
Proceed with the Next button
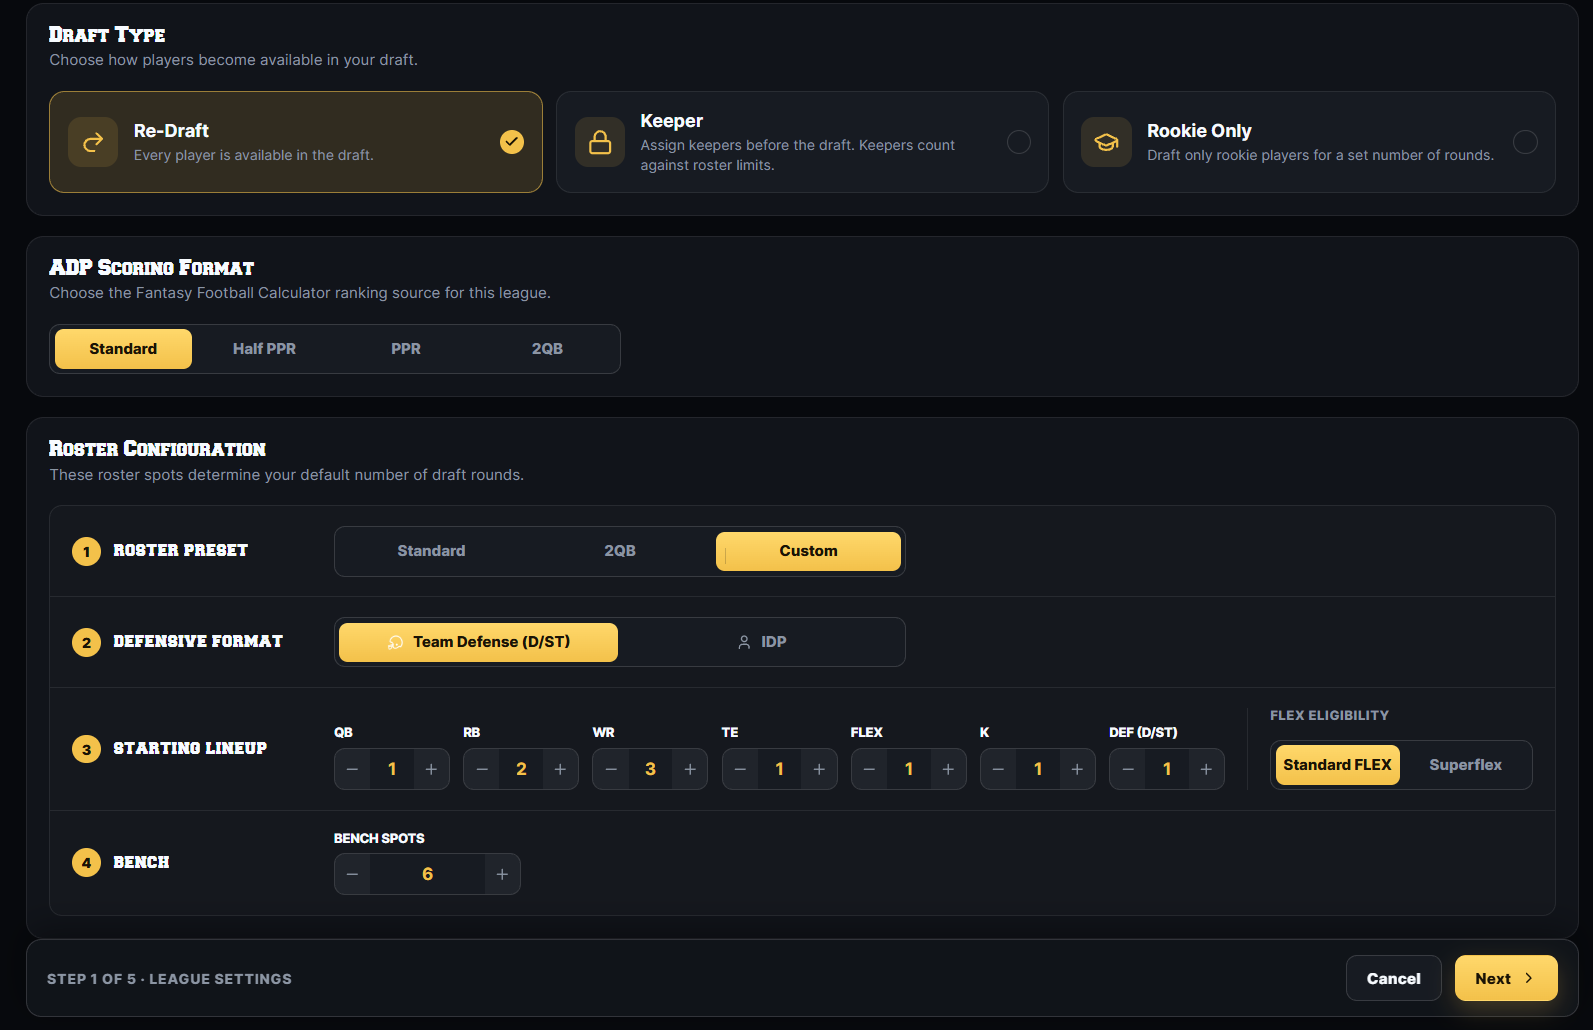1505,979
